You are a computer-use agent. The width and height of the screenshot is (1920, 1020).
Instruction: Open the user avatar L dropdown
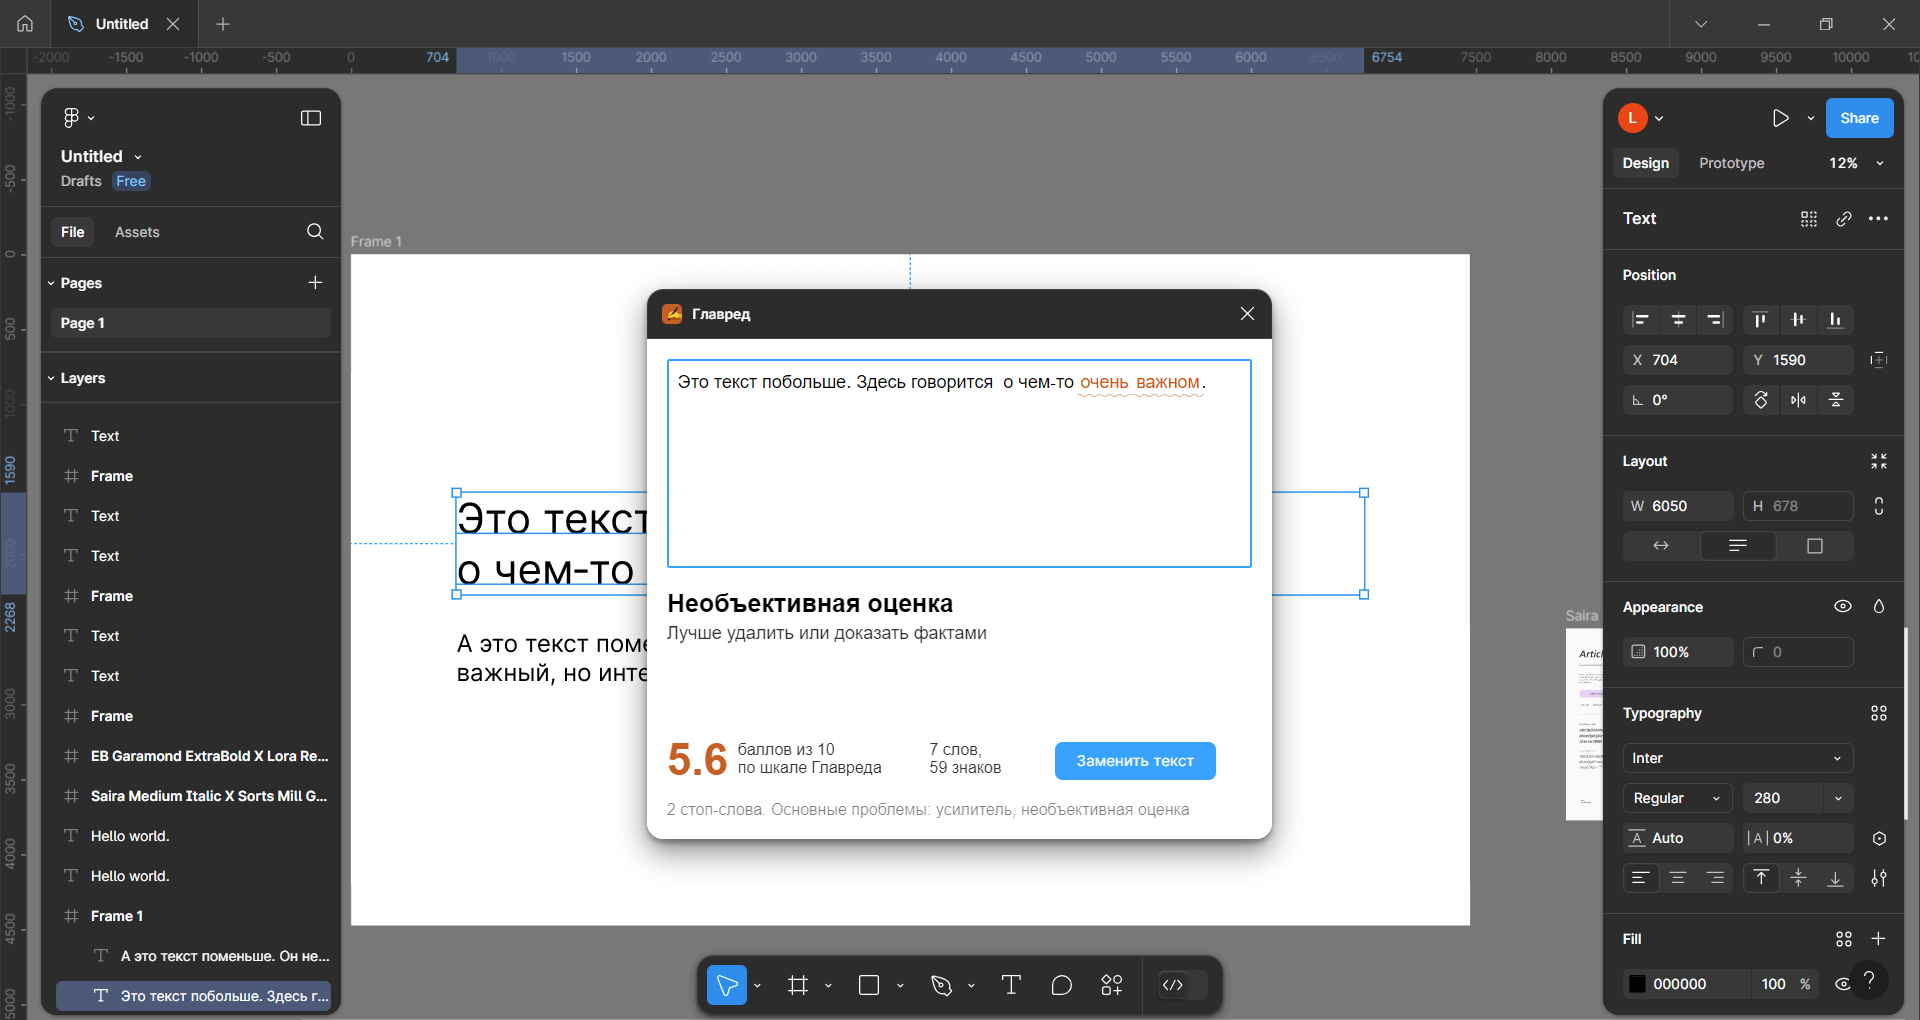click(1641, 118)
